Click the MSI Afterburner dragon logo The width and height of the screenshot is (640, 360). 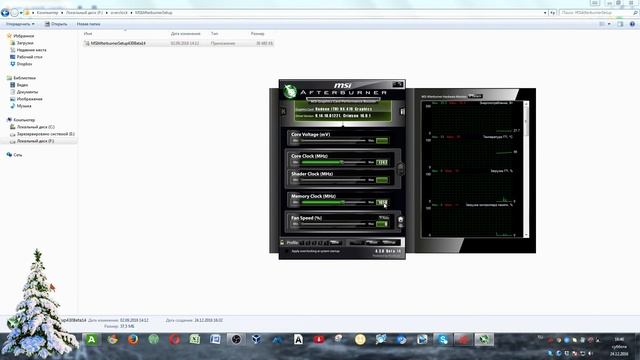coord(290,91)
